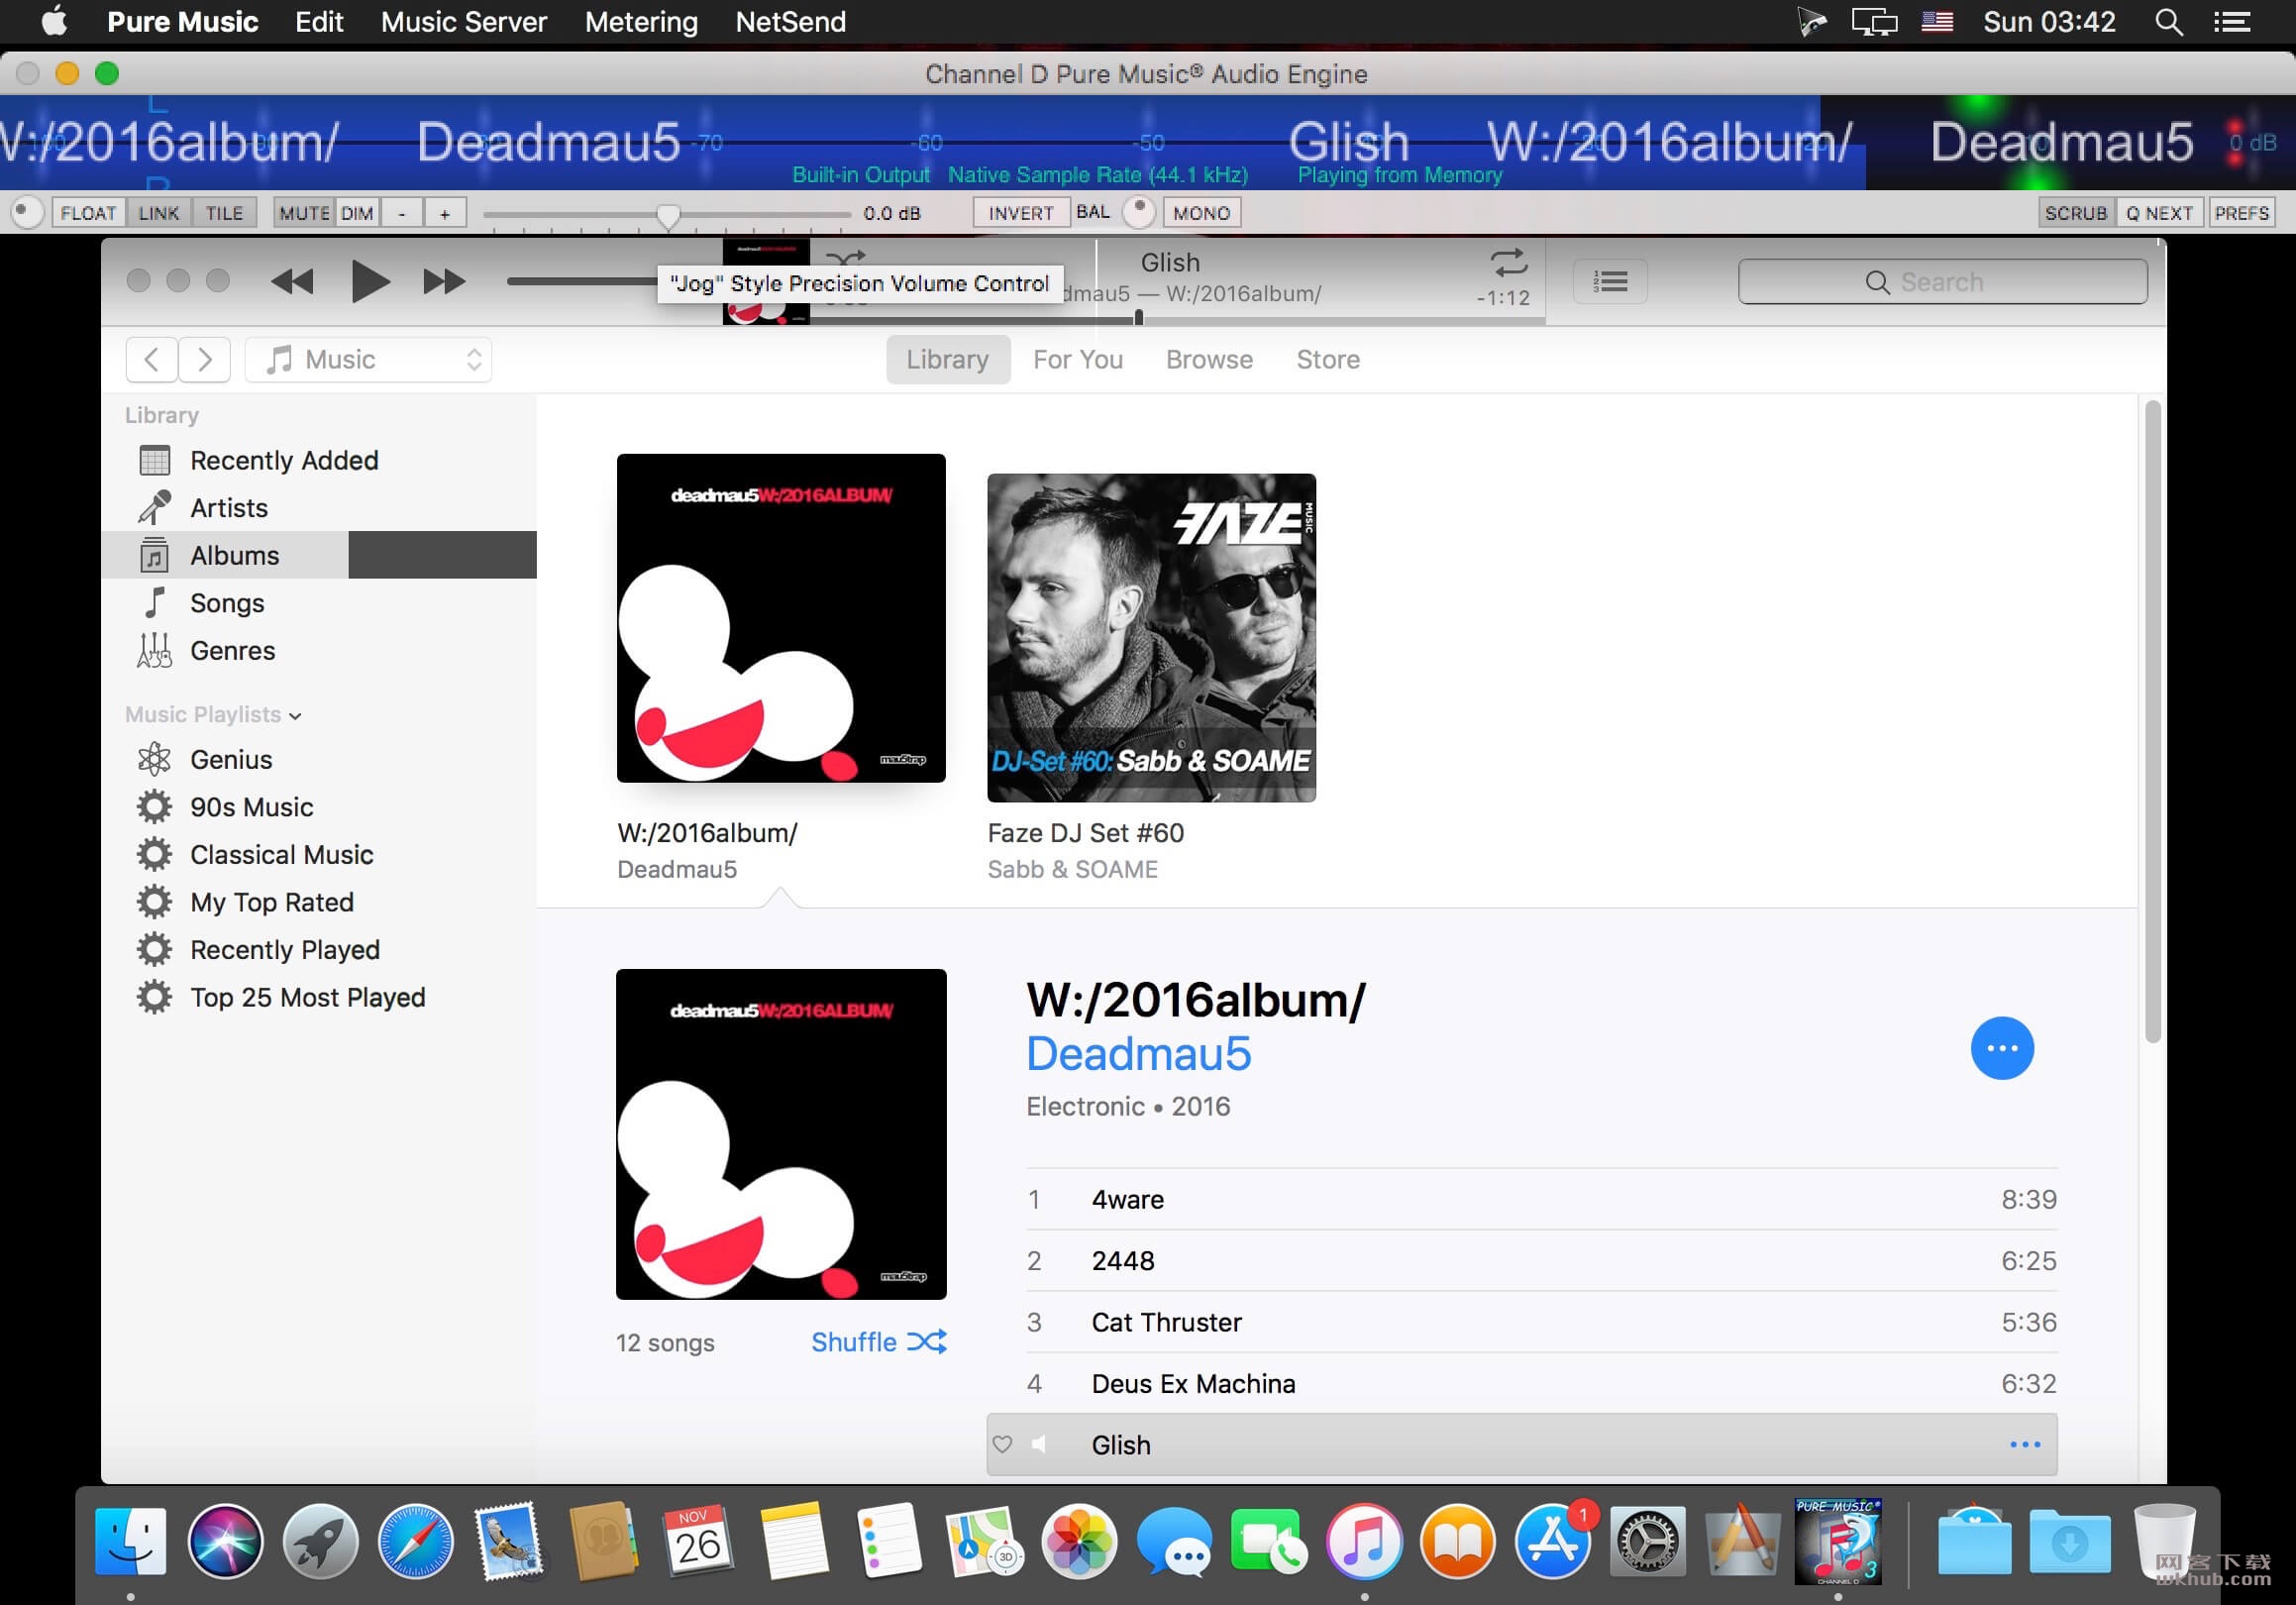
Task: Click the iTunes playback progress bar
Action: click(1180, 320)
